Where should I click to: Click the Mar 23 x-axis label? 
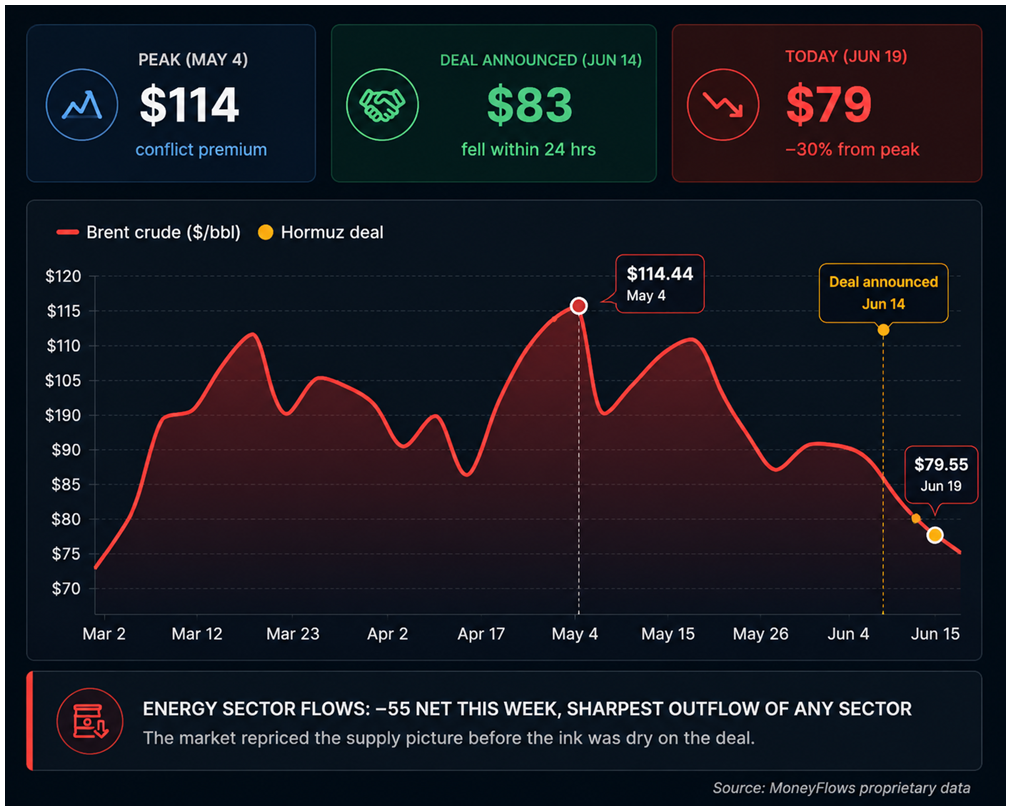click(x=293, y=634)
